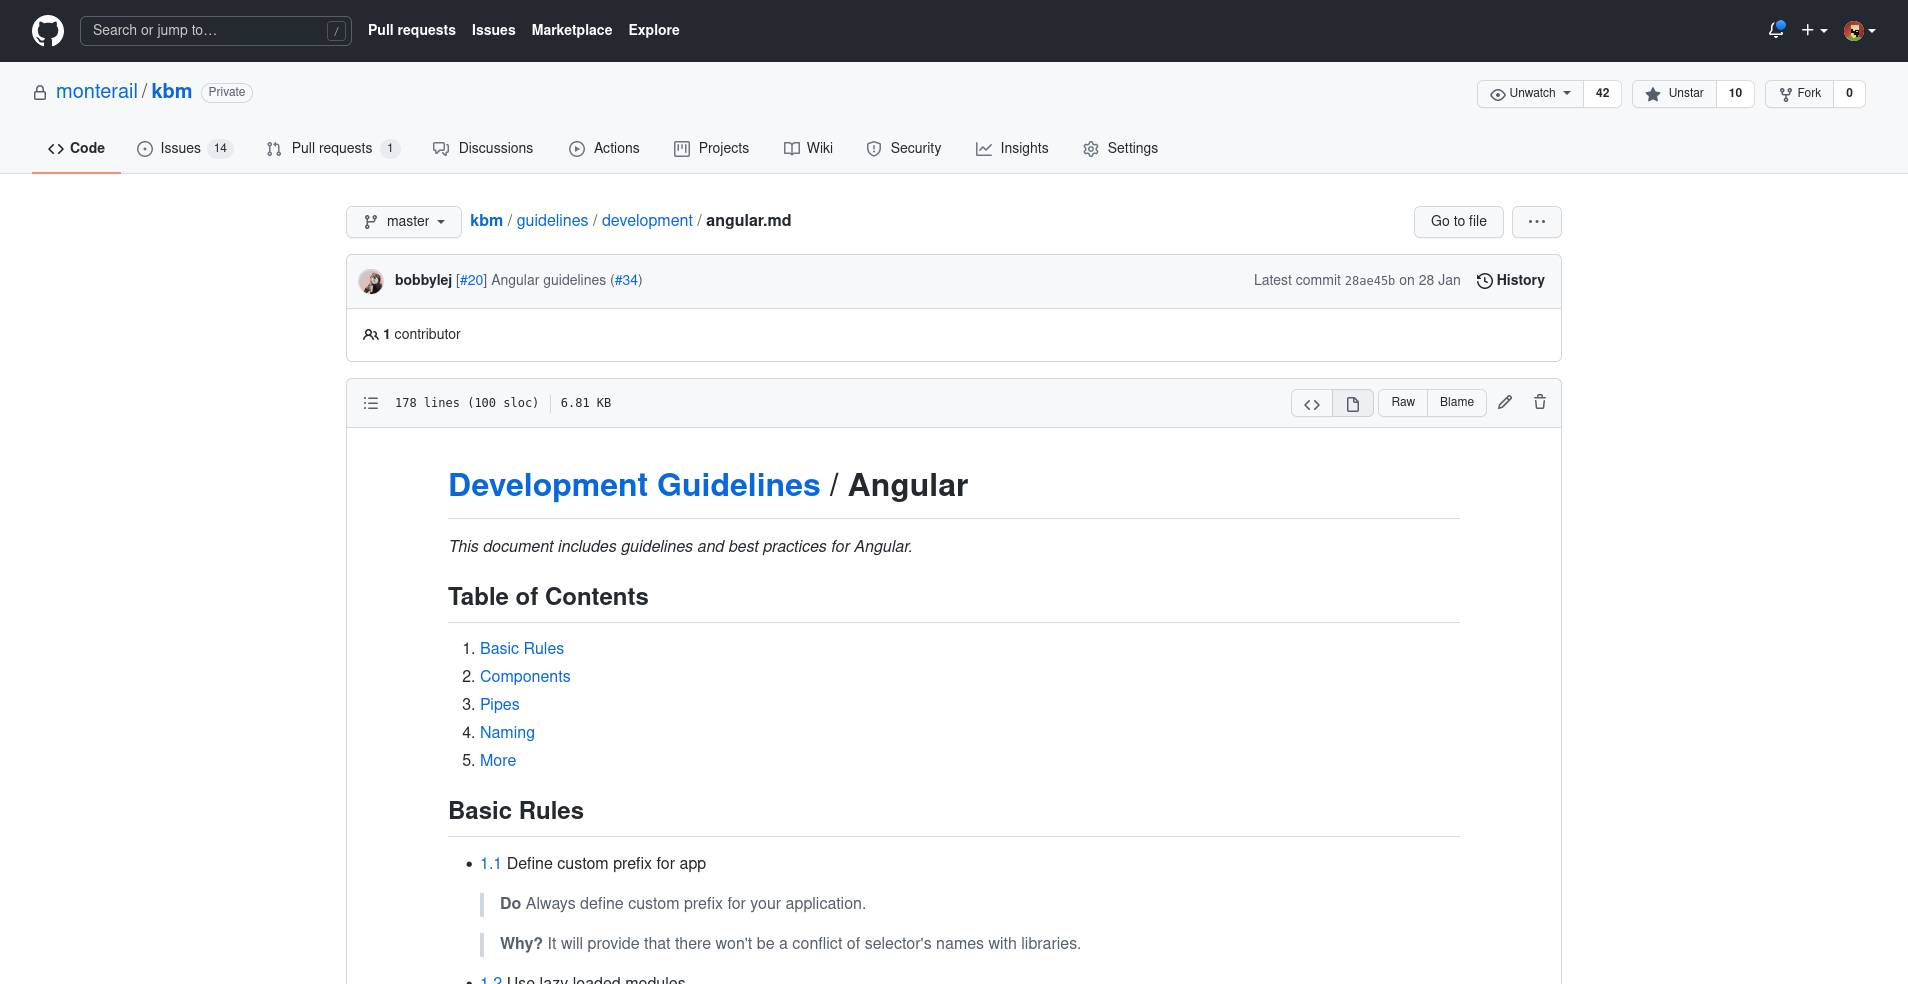Screen dimensions: 1908x984
Task: Open the Unwatch dropdown
Action: pyautogui.click(x=1529, y=93)
